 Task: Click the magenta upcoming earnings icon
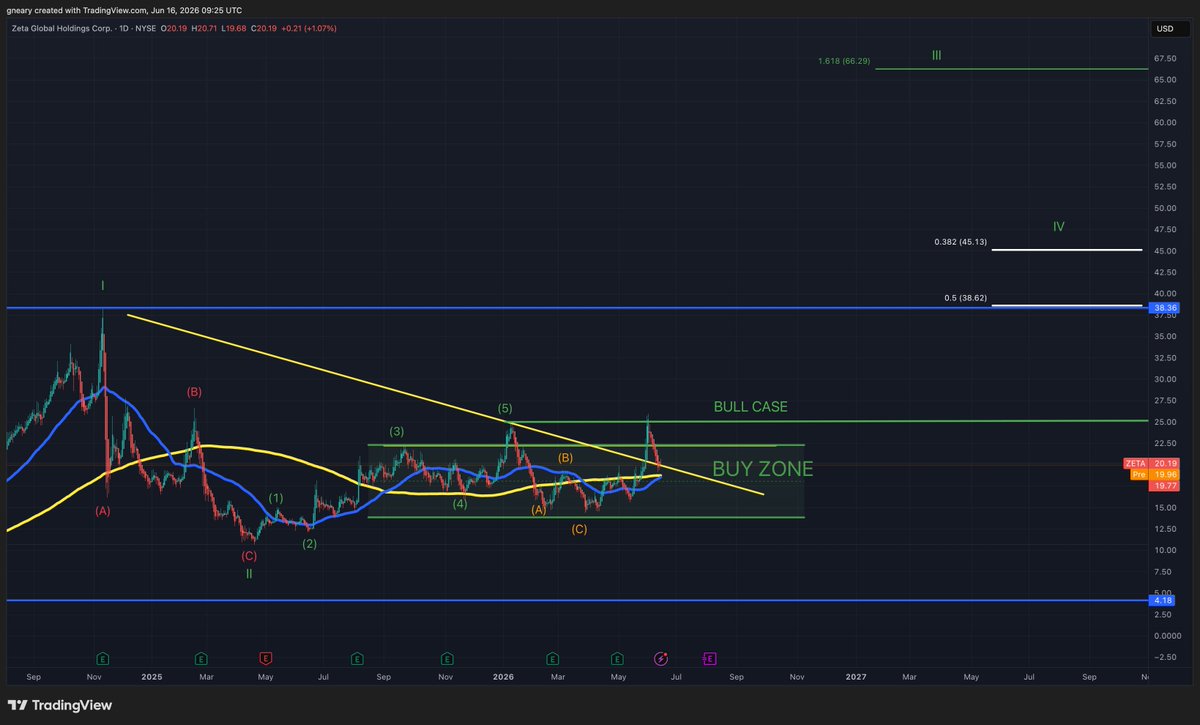(x=709, y=658)
